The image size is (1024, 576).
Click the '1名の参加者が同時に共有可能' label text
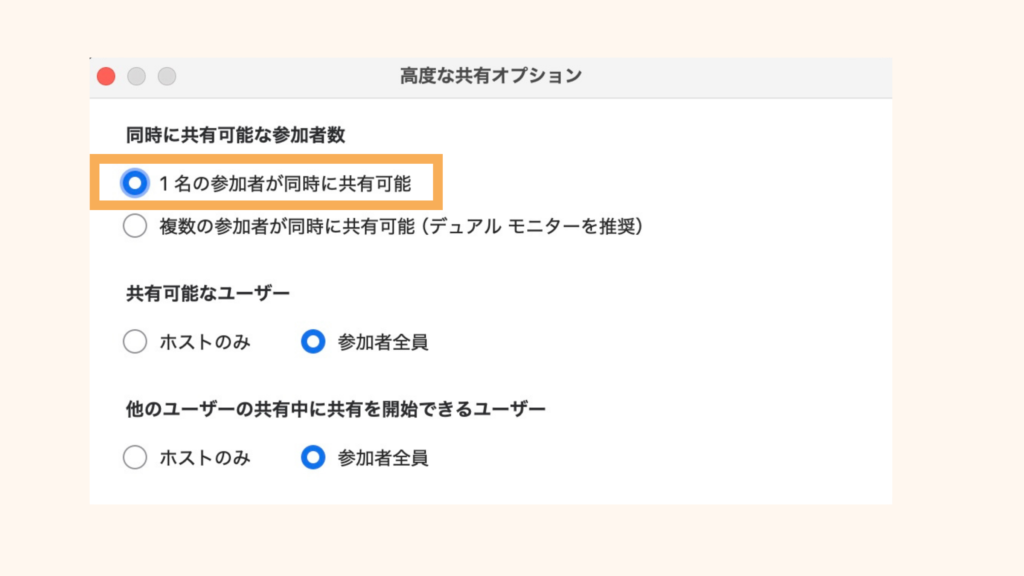pyautogui.click(x=284, y=183)
